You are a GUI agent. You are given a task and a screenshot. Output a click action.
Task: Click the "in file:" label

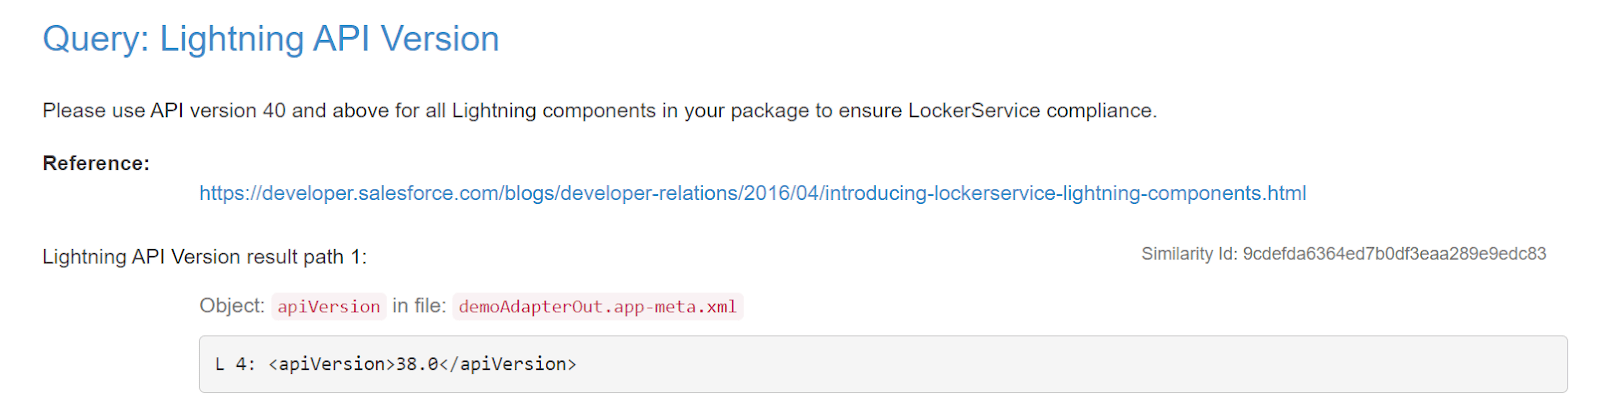(x=419, y=306)
